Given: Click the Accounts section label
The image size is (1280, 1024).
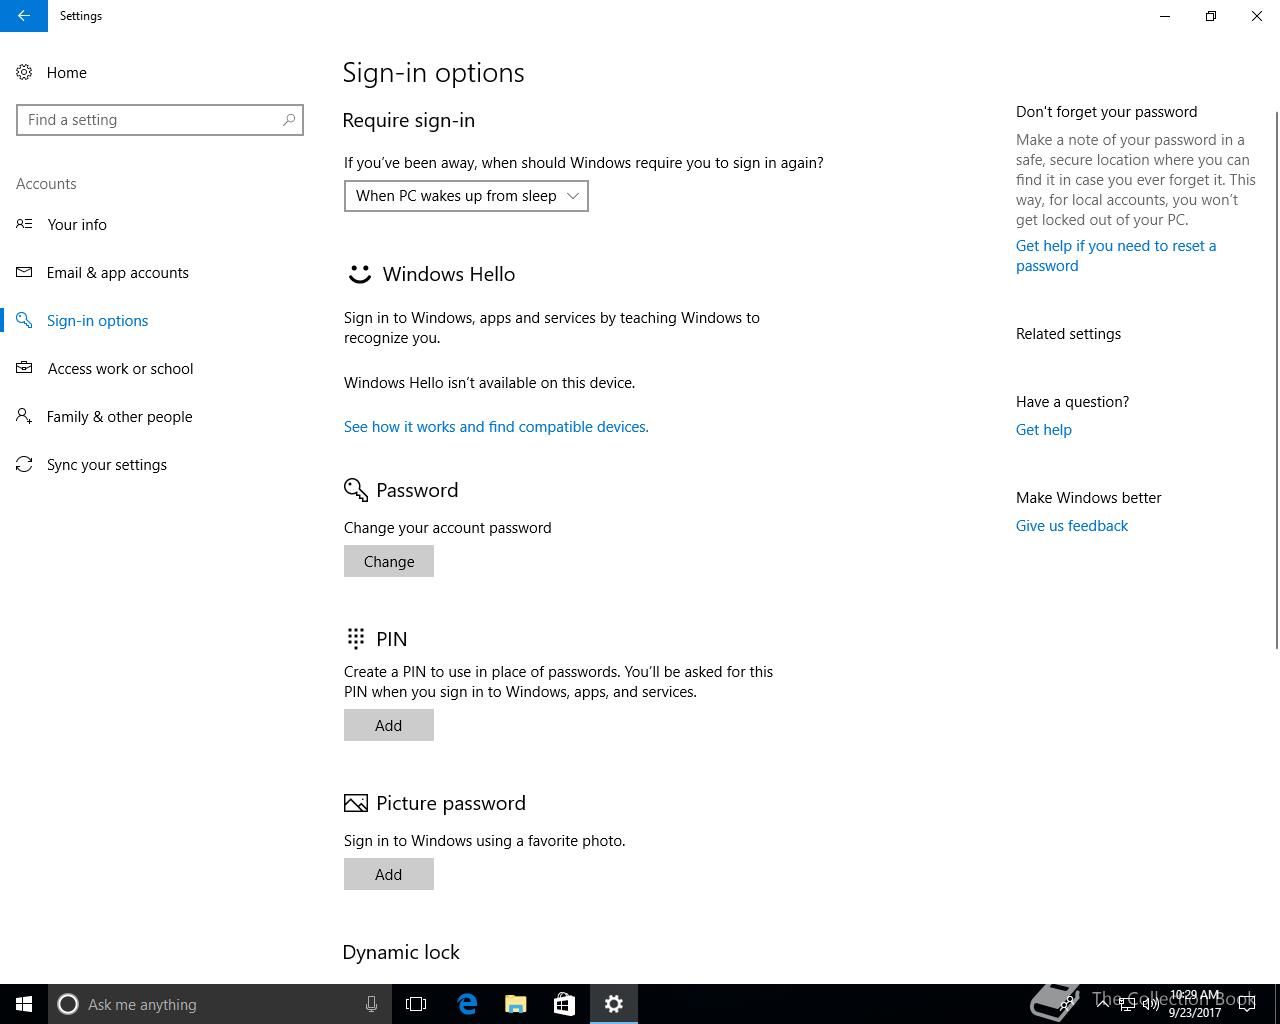Looking at the screenshot, I should click(46, 184).
